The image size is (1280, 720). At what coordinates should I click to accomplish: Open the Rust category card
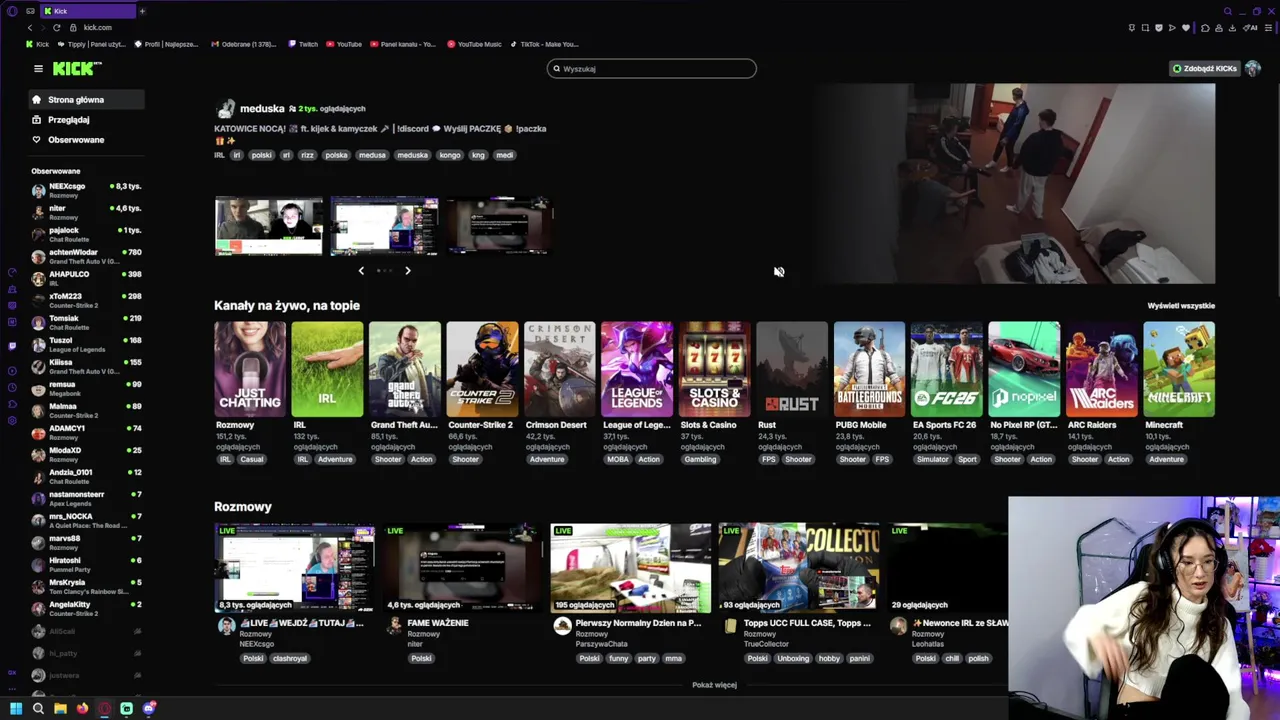tap(792, 369)
